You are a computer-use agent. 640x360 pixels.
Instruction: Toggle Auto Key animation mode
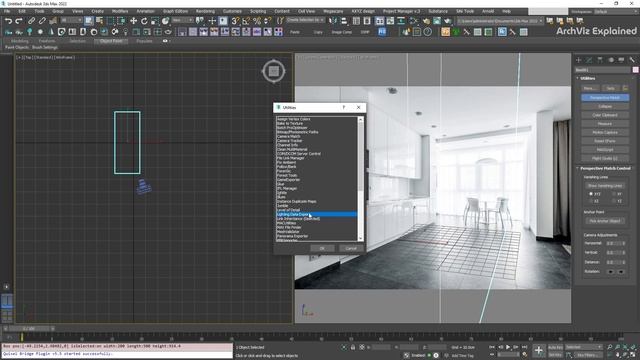click(x=555, y=347)
